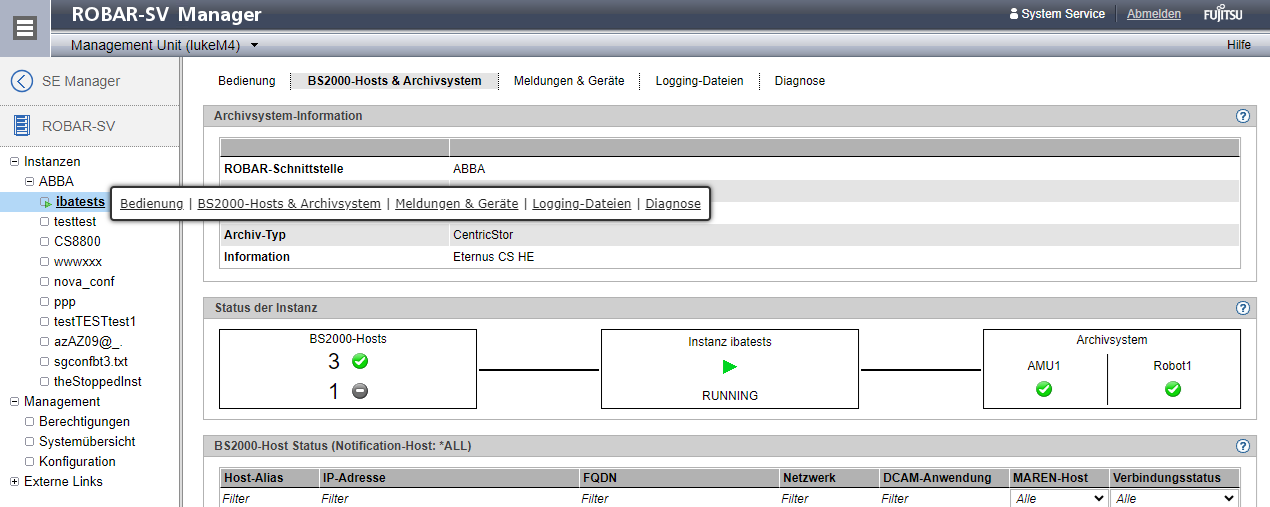The image size is (1270, 507).
Task: Open Systemübersicht under Management
Action: [87, 441]
